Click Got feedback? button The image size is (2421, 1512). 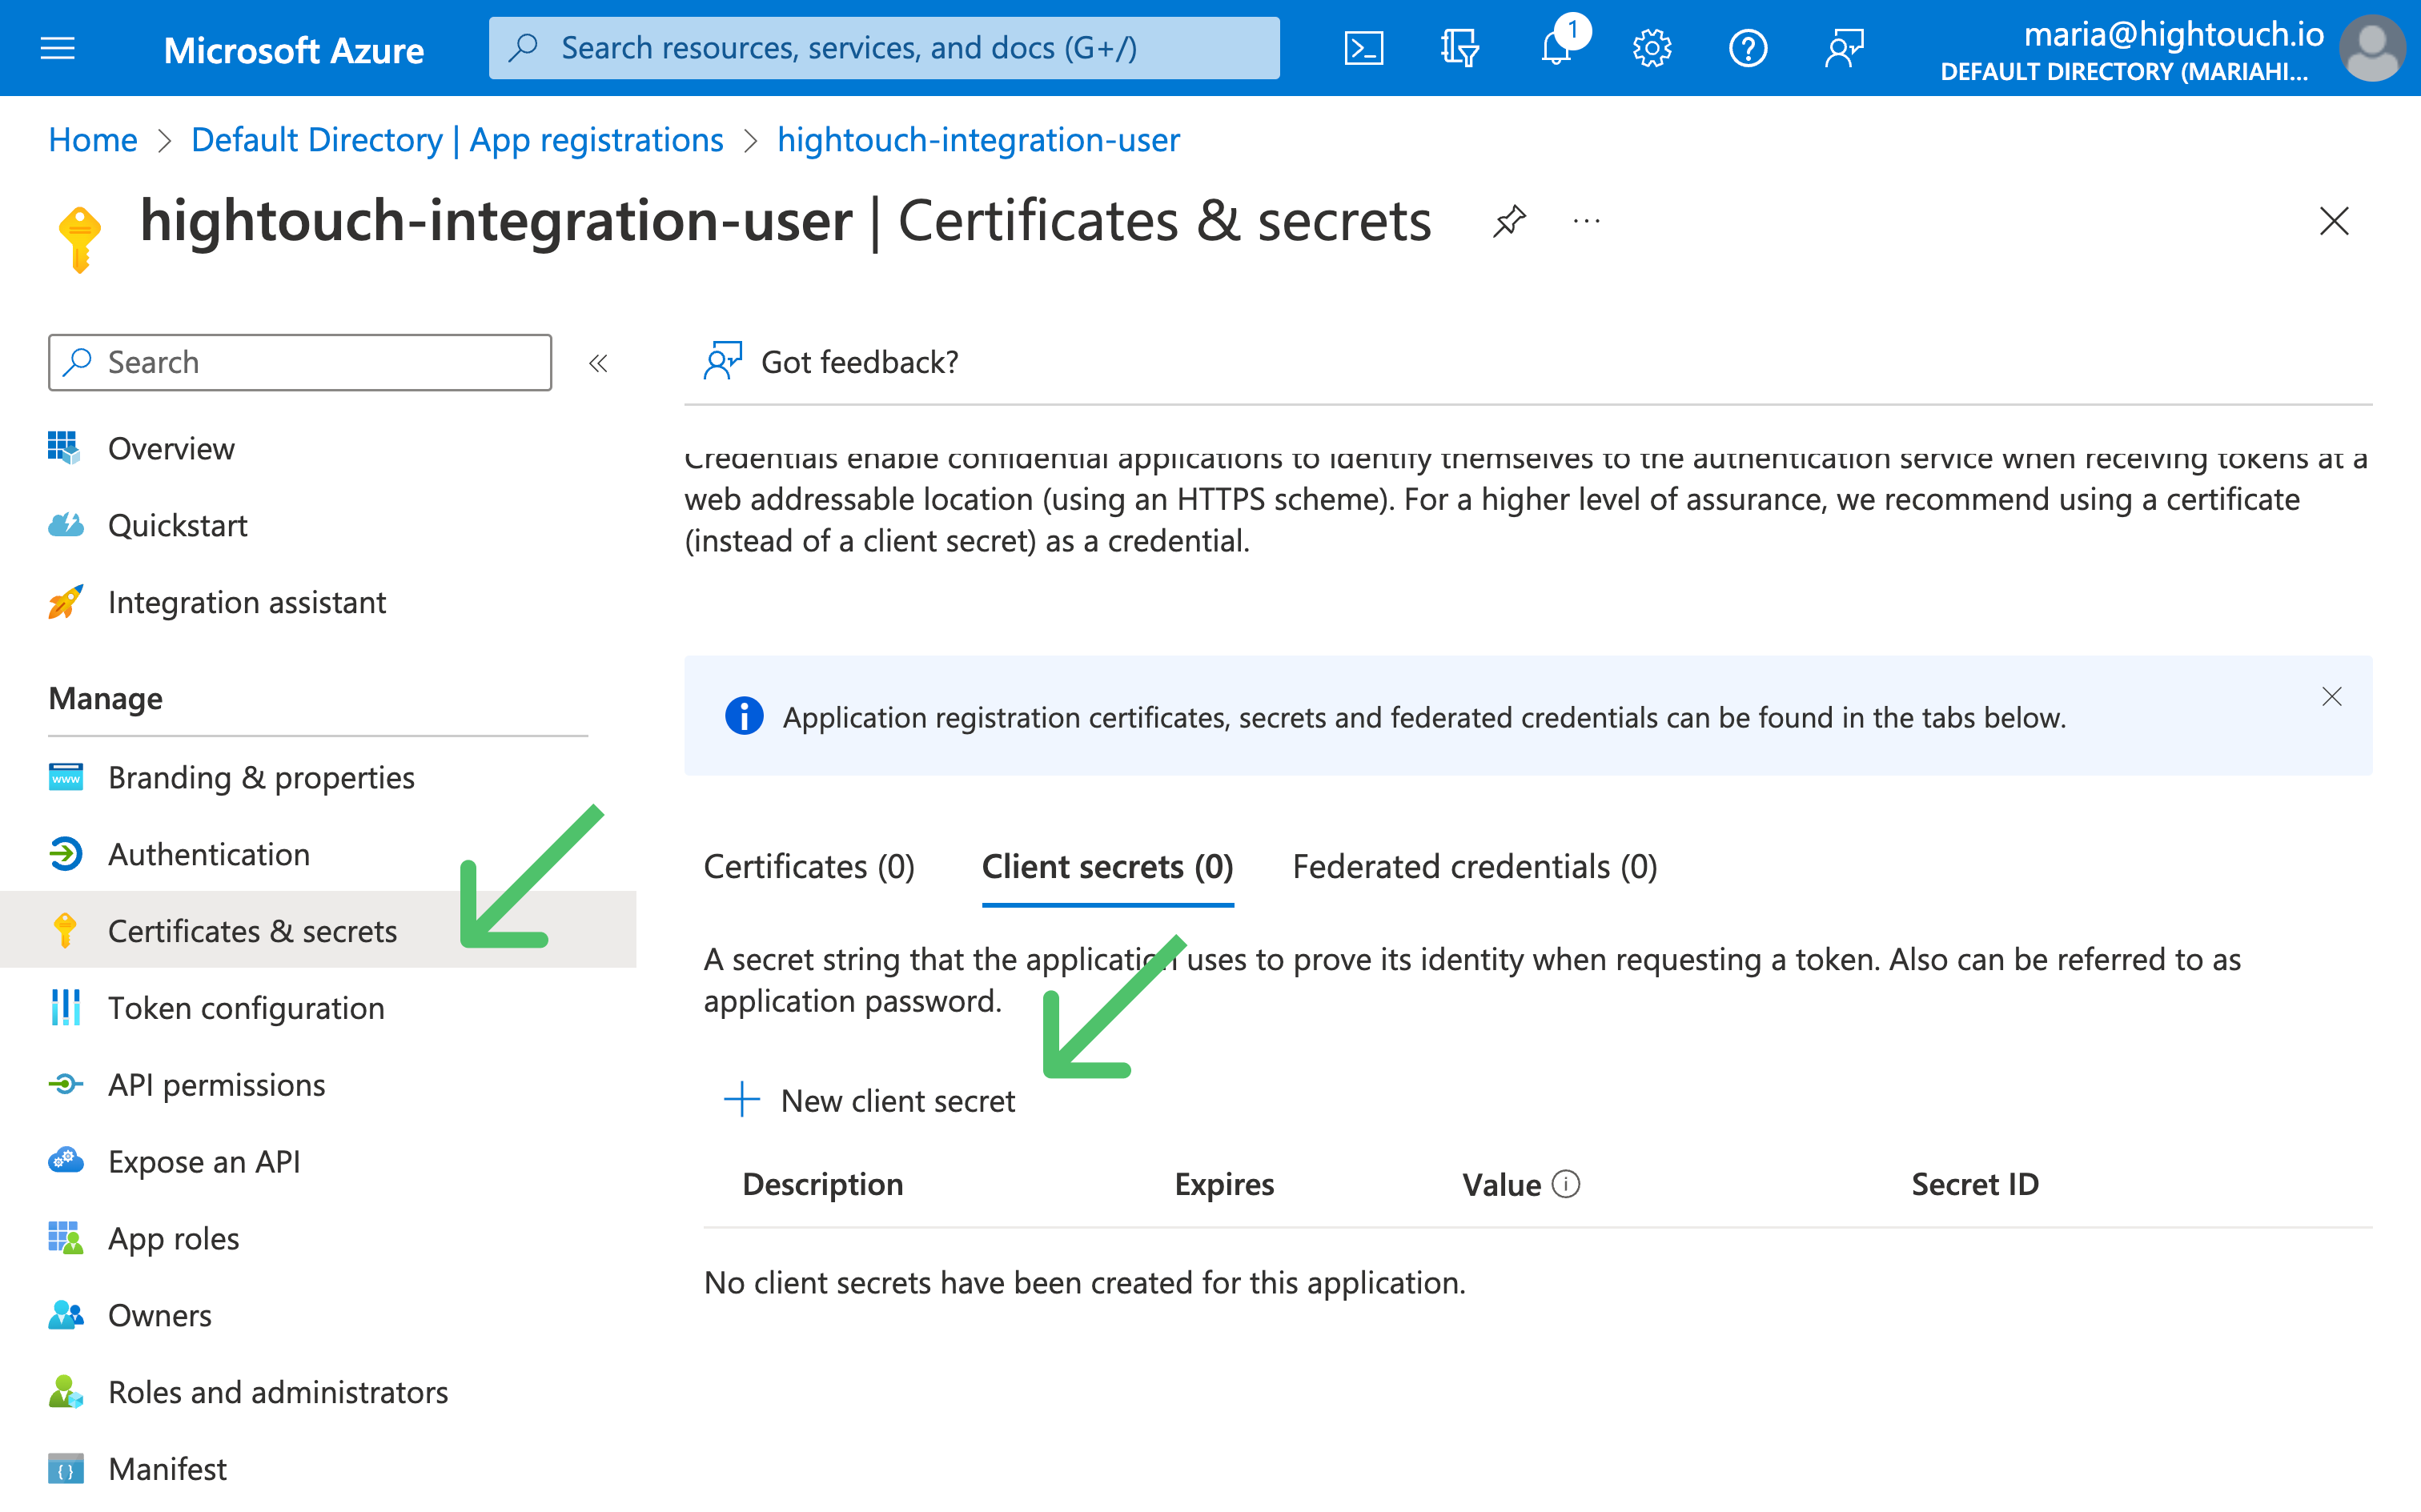tap(830, 362)
